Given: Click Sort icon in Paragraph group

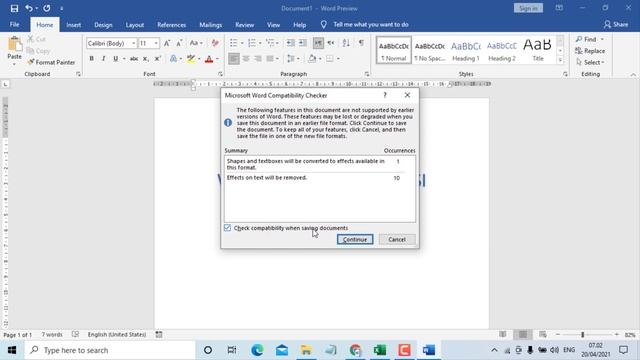Looking at the screenshot, I should point(346,43).
